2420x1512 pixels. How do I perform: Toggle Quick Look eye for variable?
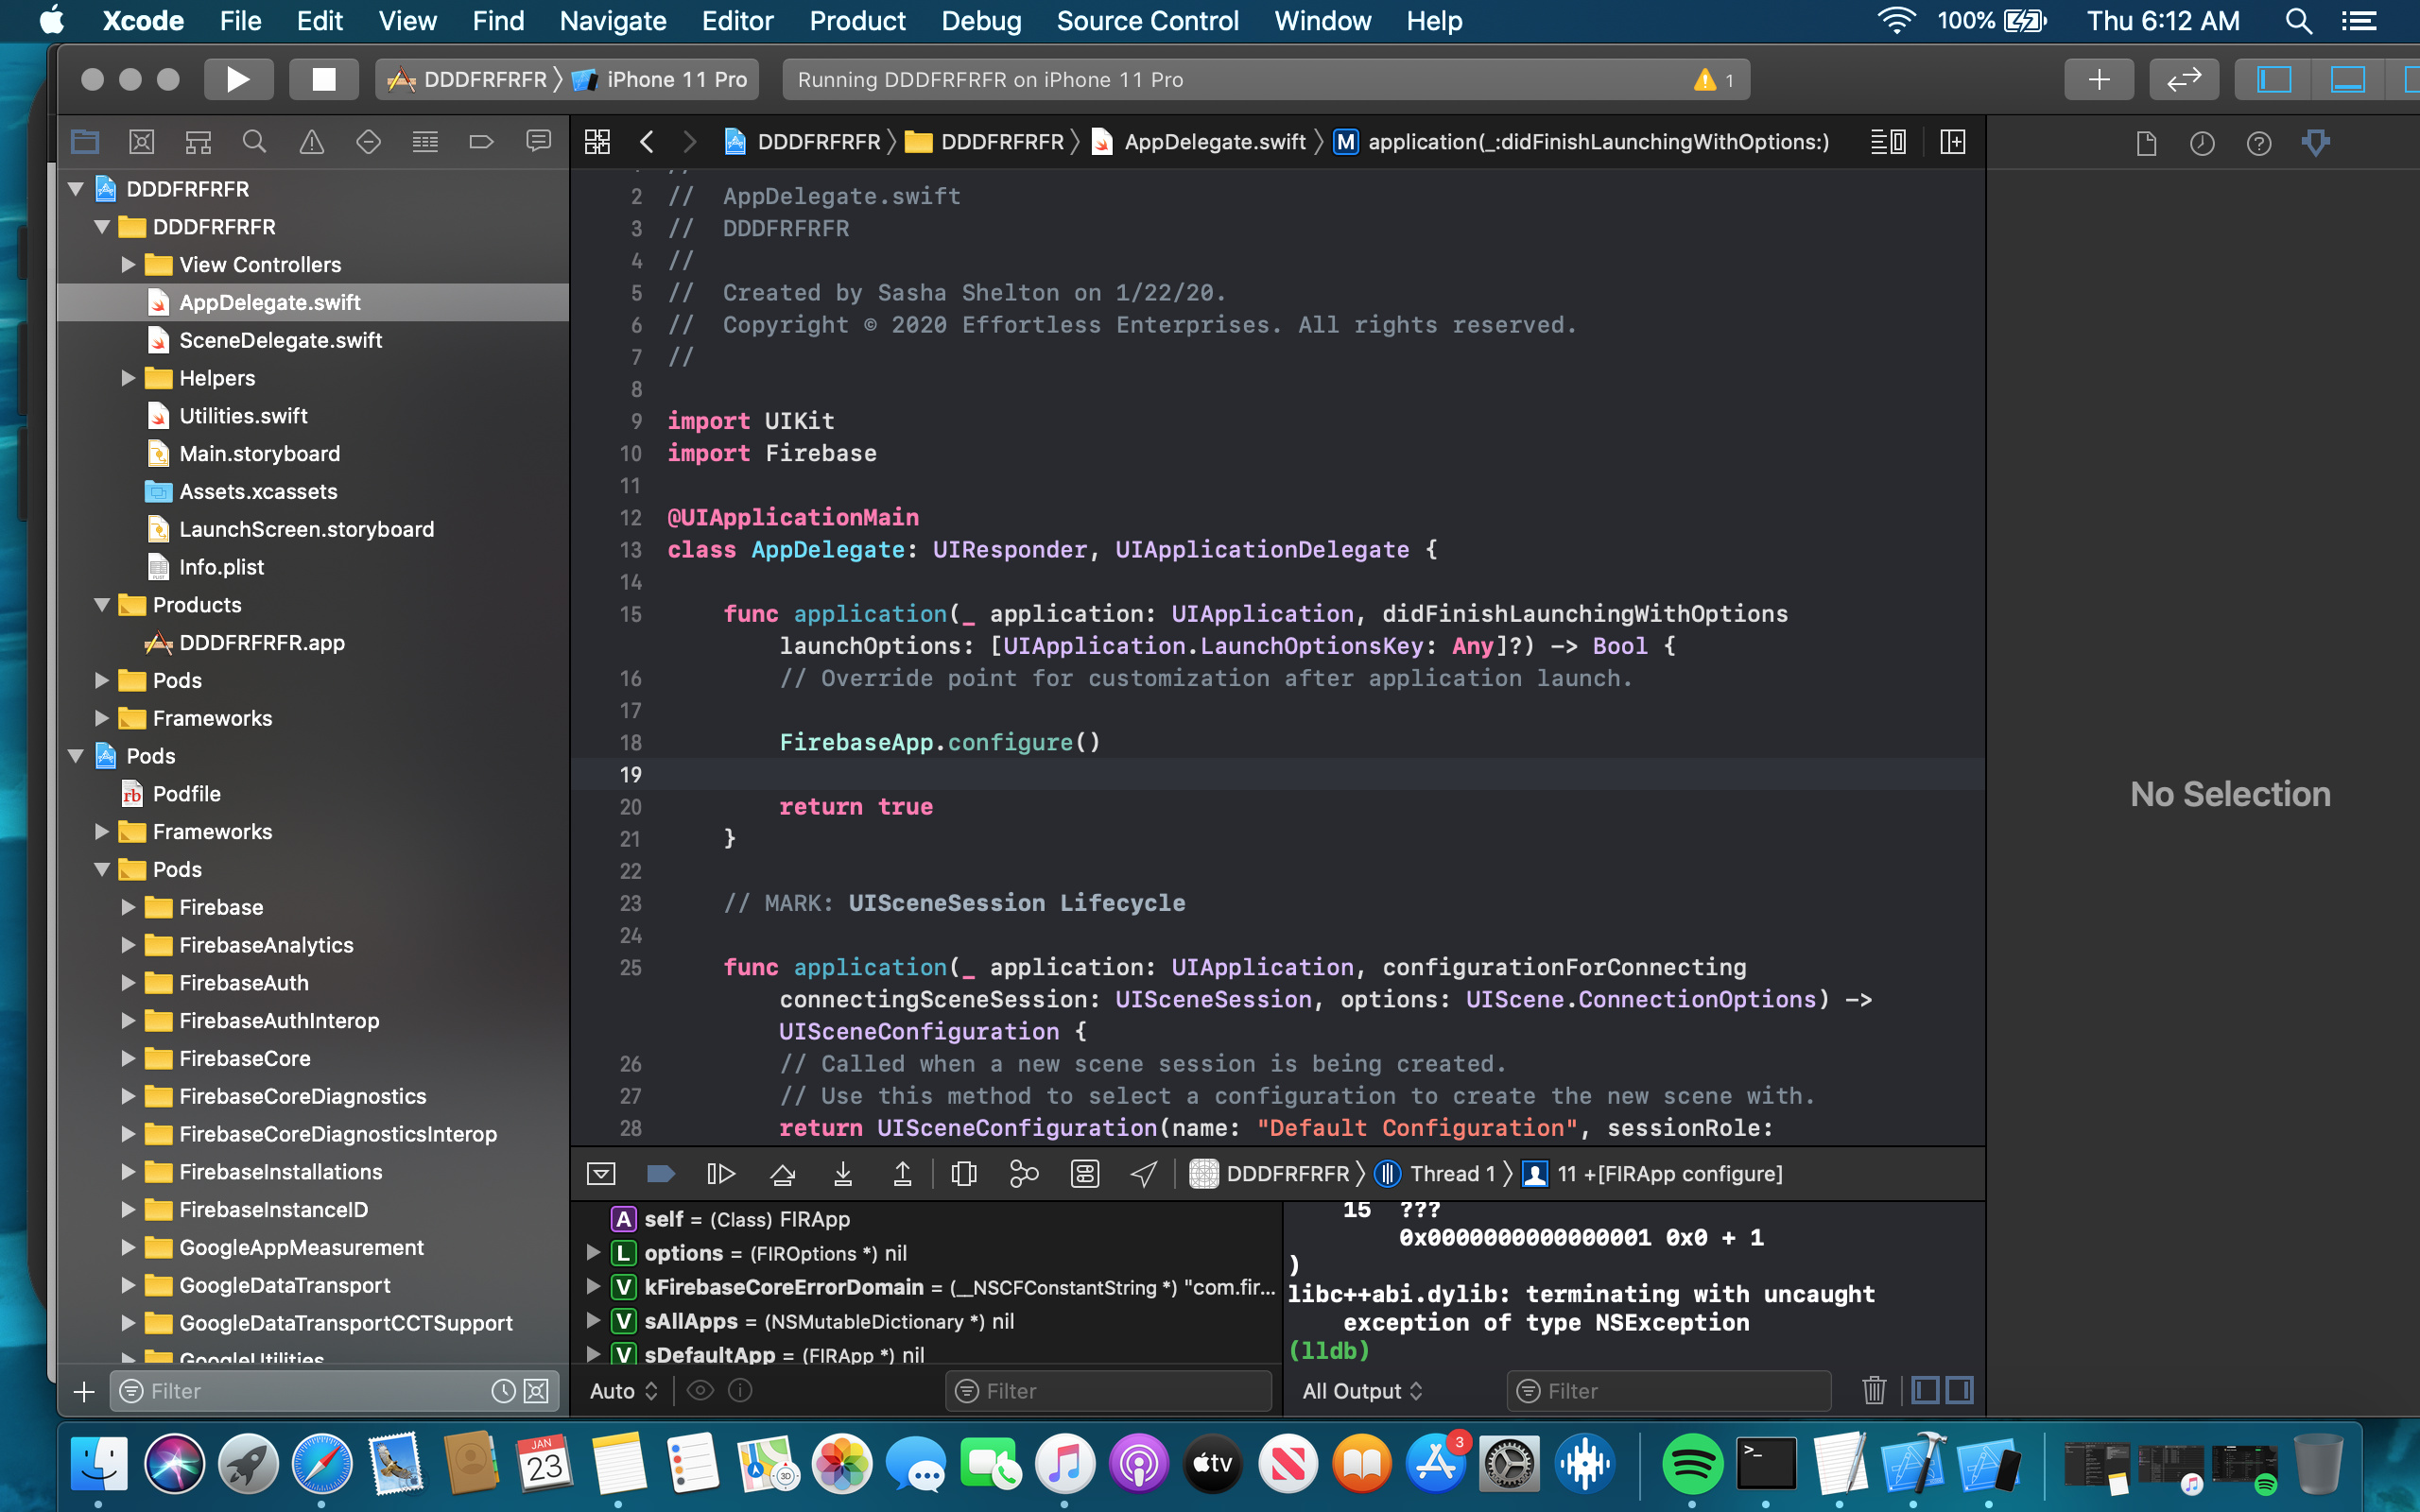[700, 1390]
